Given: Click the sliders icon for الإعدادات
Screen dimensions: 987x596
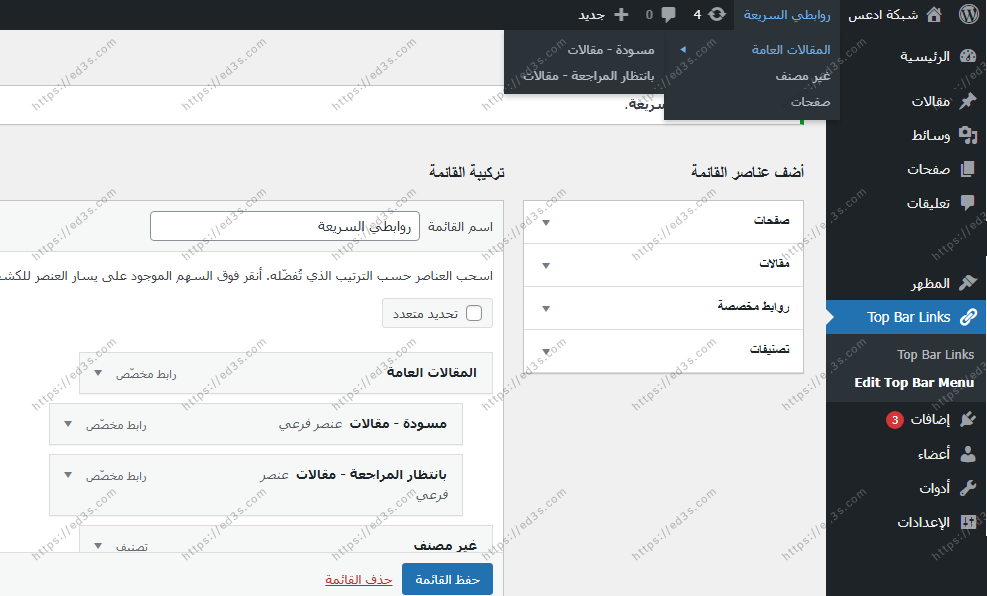Looking at the screenshot, I should tap(967, 522).
